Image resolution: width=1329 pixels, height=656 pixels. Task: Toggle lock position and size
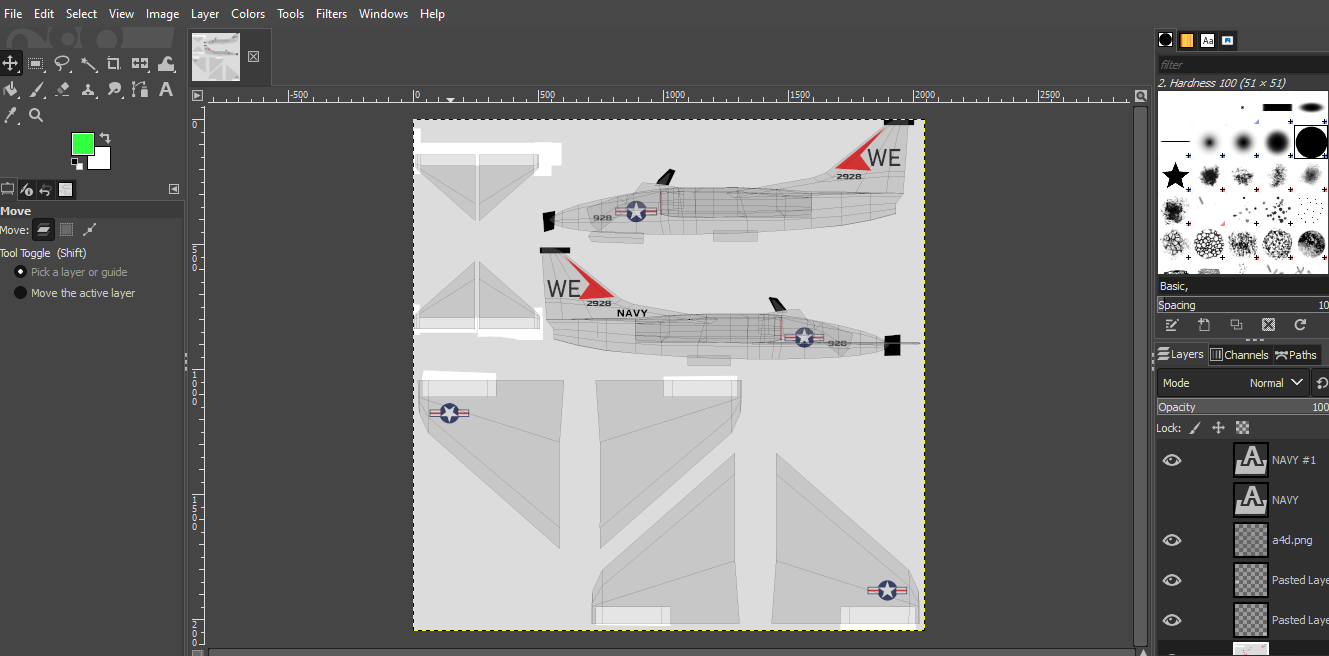click(x=1218, y=428)
